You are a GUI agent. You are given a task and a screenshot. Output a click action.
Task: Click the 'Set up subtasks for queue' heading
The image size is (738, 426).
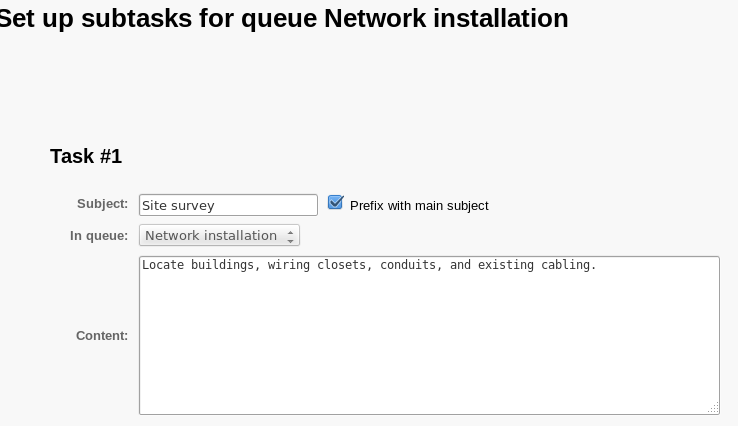pos(158,18)
